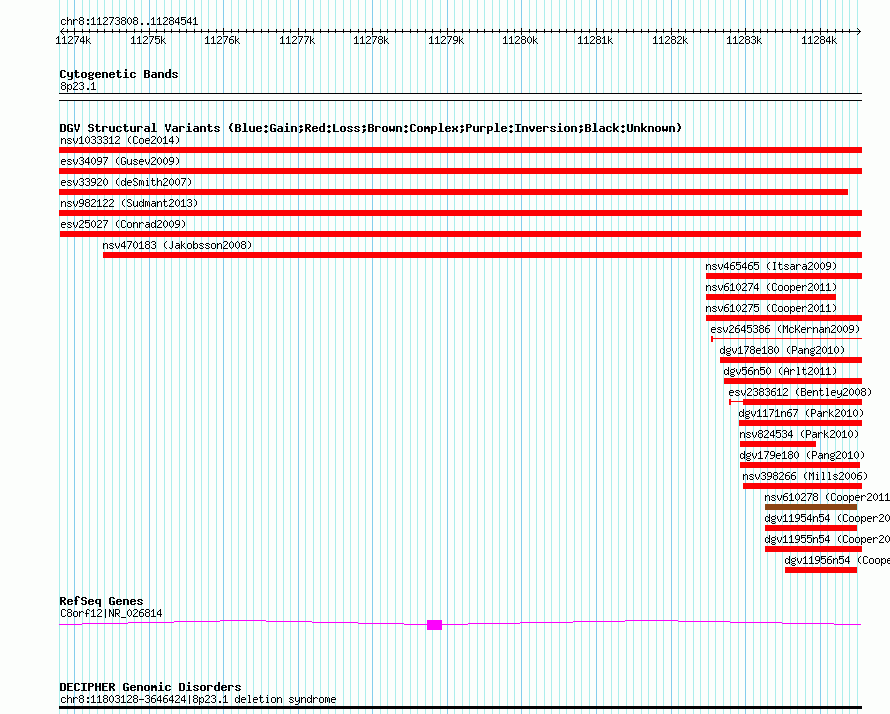Click the 8p23.1 deletion syndrome label
Viewport: 890px width, 714px height.
pyautogui.click(x=198, y=699)
